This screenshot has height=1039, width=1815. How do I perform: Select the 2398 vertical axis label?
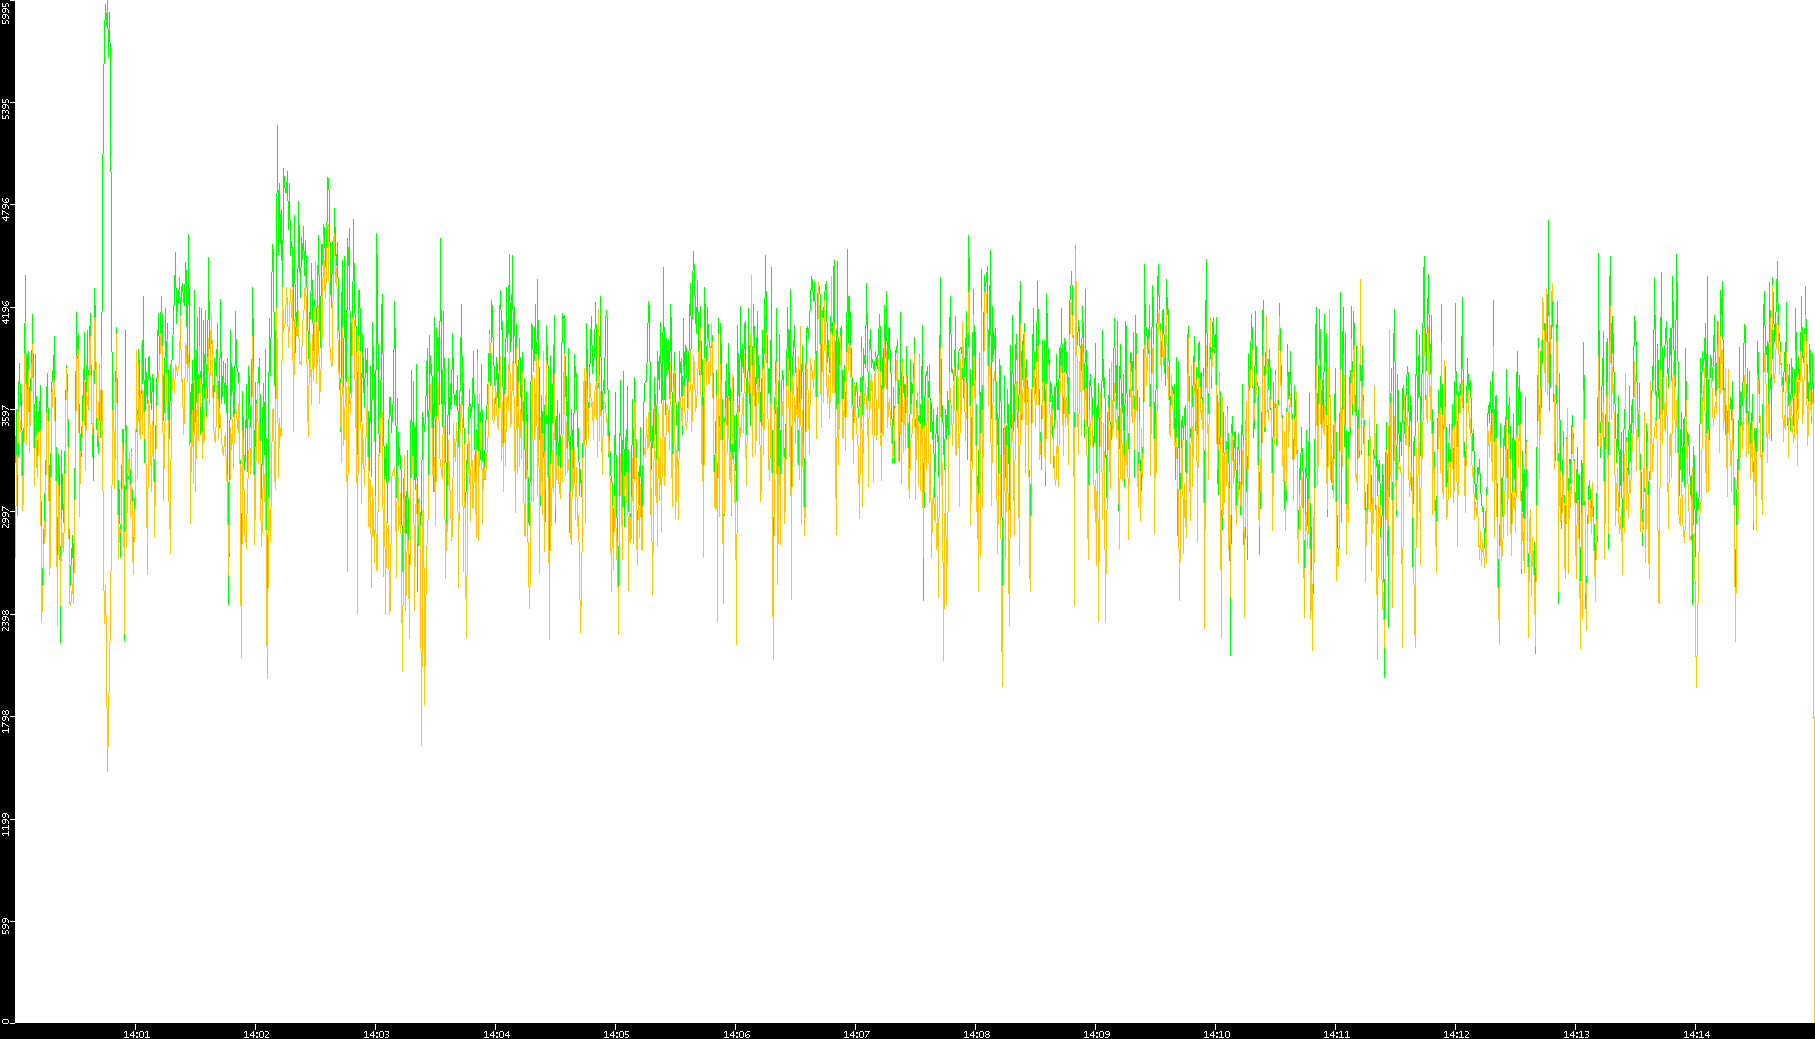(6, 619)
